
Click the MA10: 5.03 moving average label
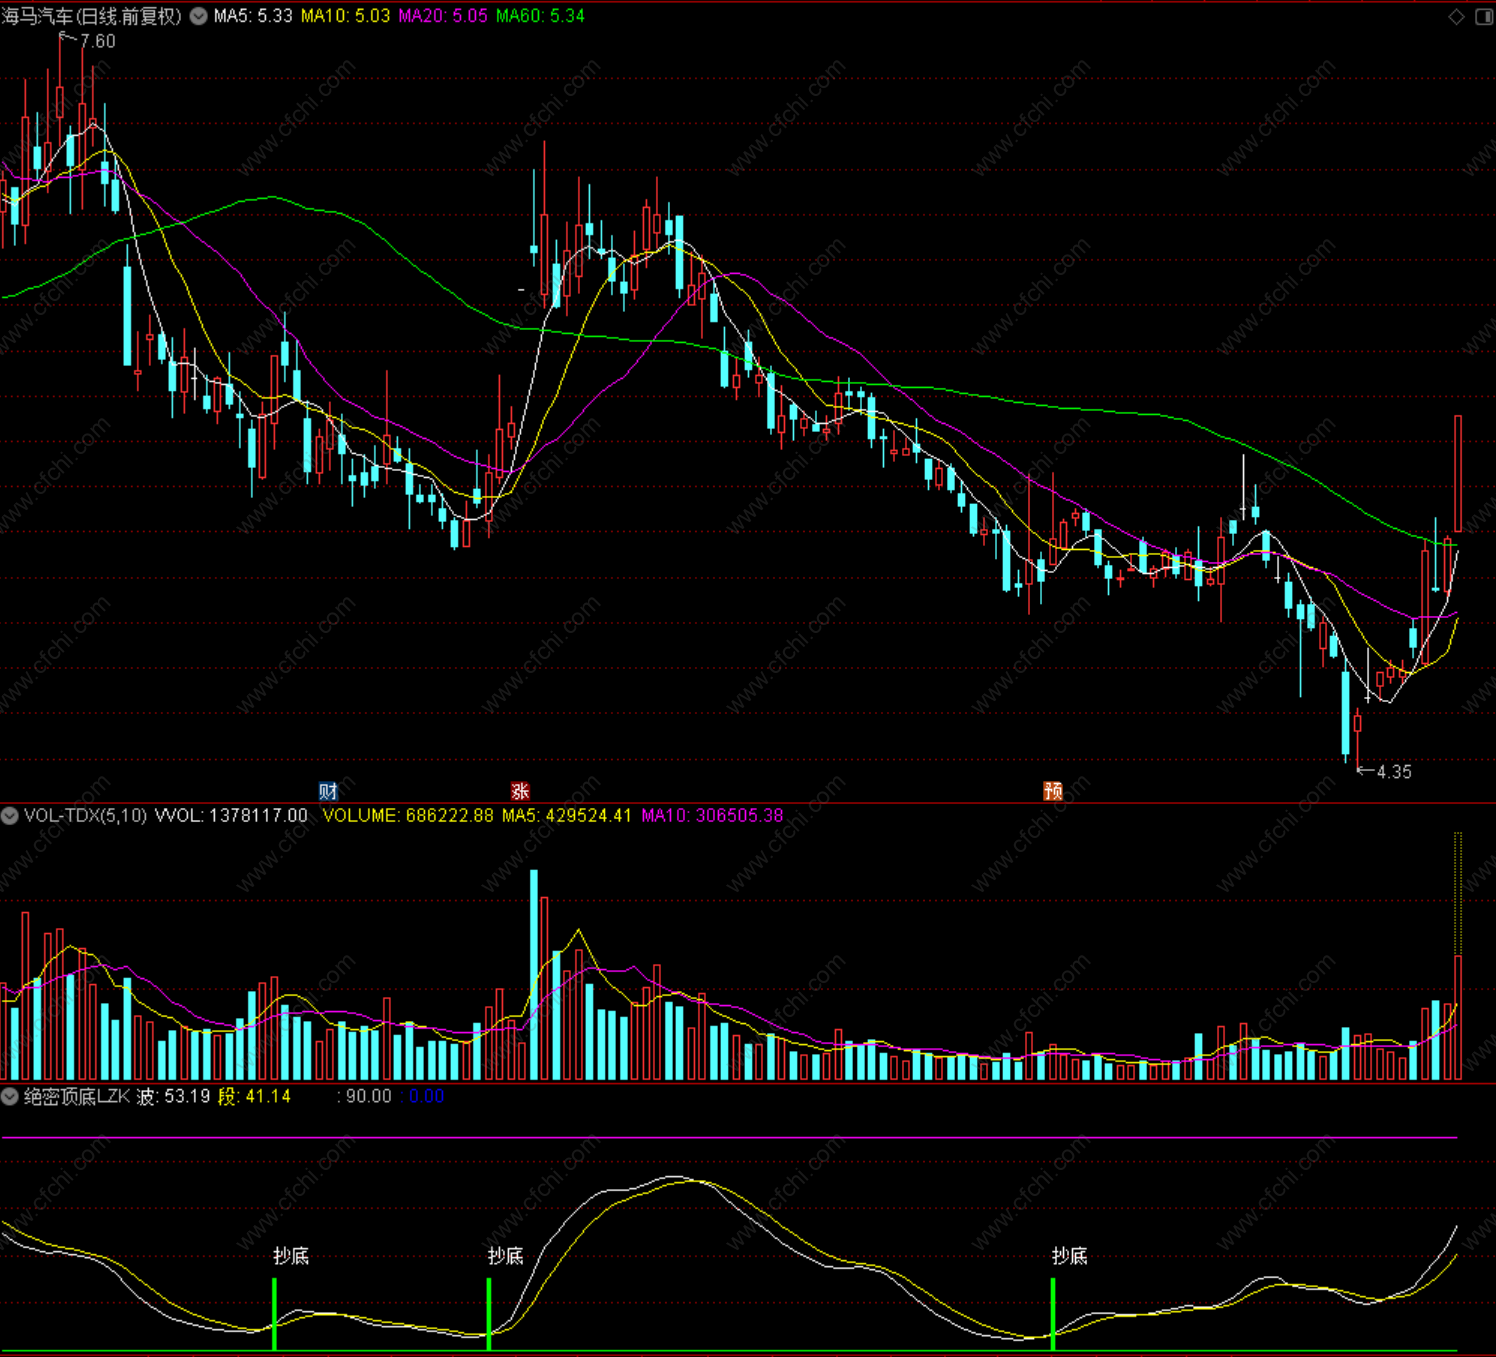tap(346, 16)
